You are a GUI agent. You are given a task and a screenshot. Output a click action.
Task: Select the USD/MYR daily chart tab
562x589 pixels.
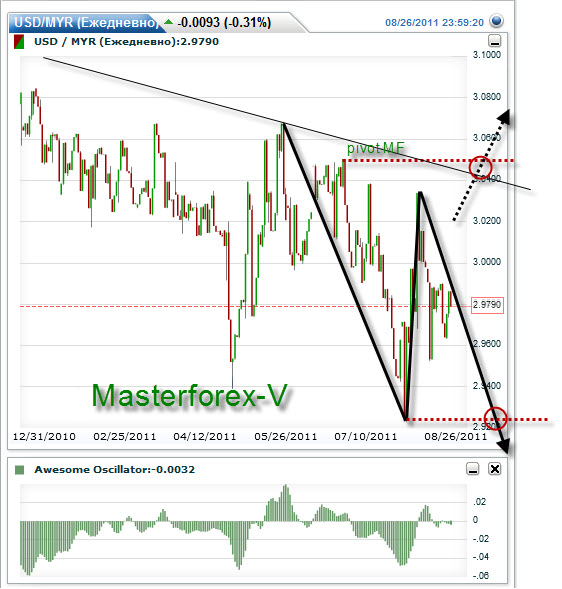[x=86, y=23]
